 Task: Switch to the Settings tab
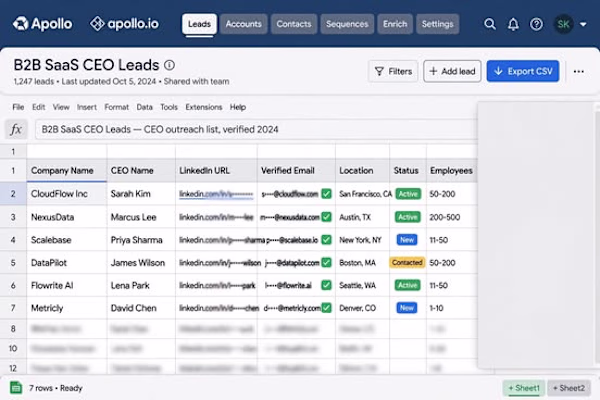point(437,24)
